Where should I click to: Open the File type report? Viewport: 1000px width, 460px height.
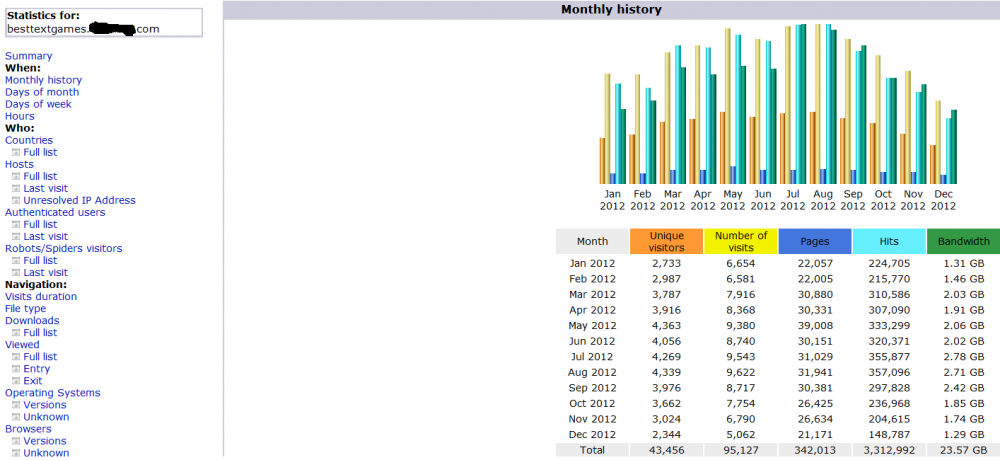(26, 308)
